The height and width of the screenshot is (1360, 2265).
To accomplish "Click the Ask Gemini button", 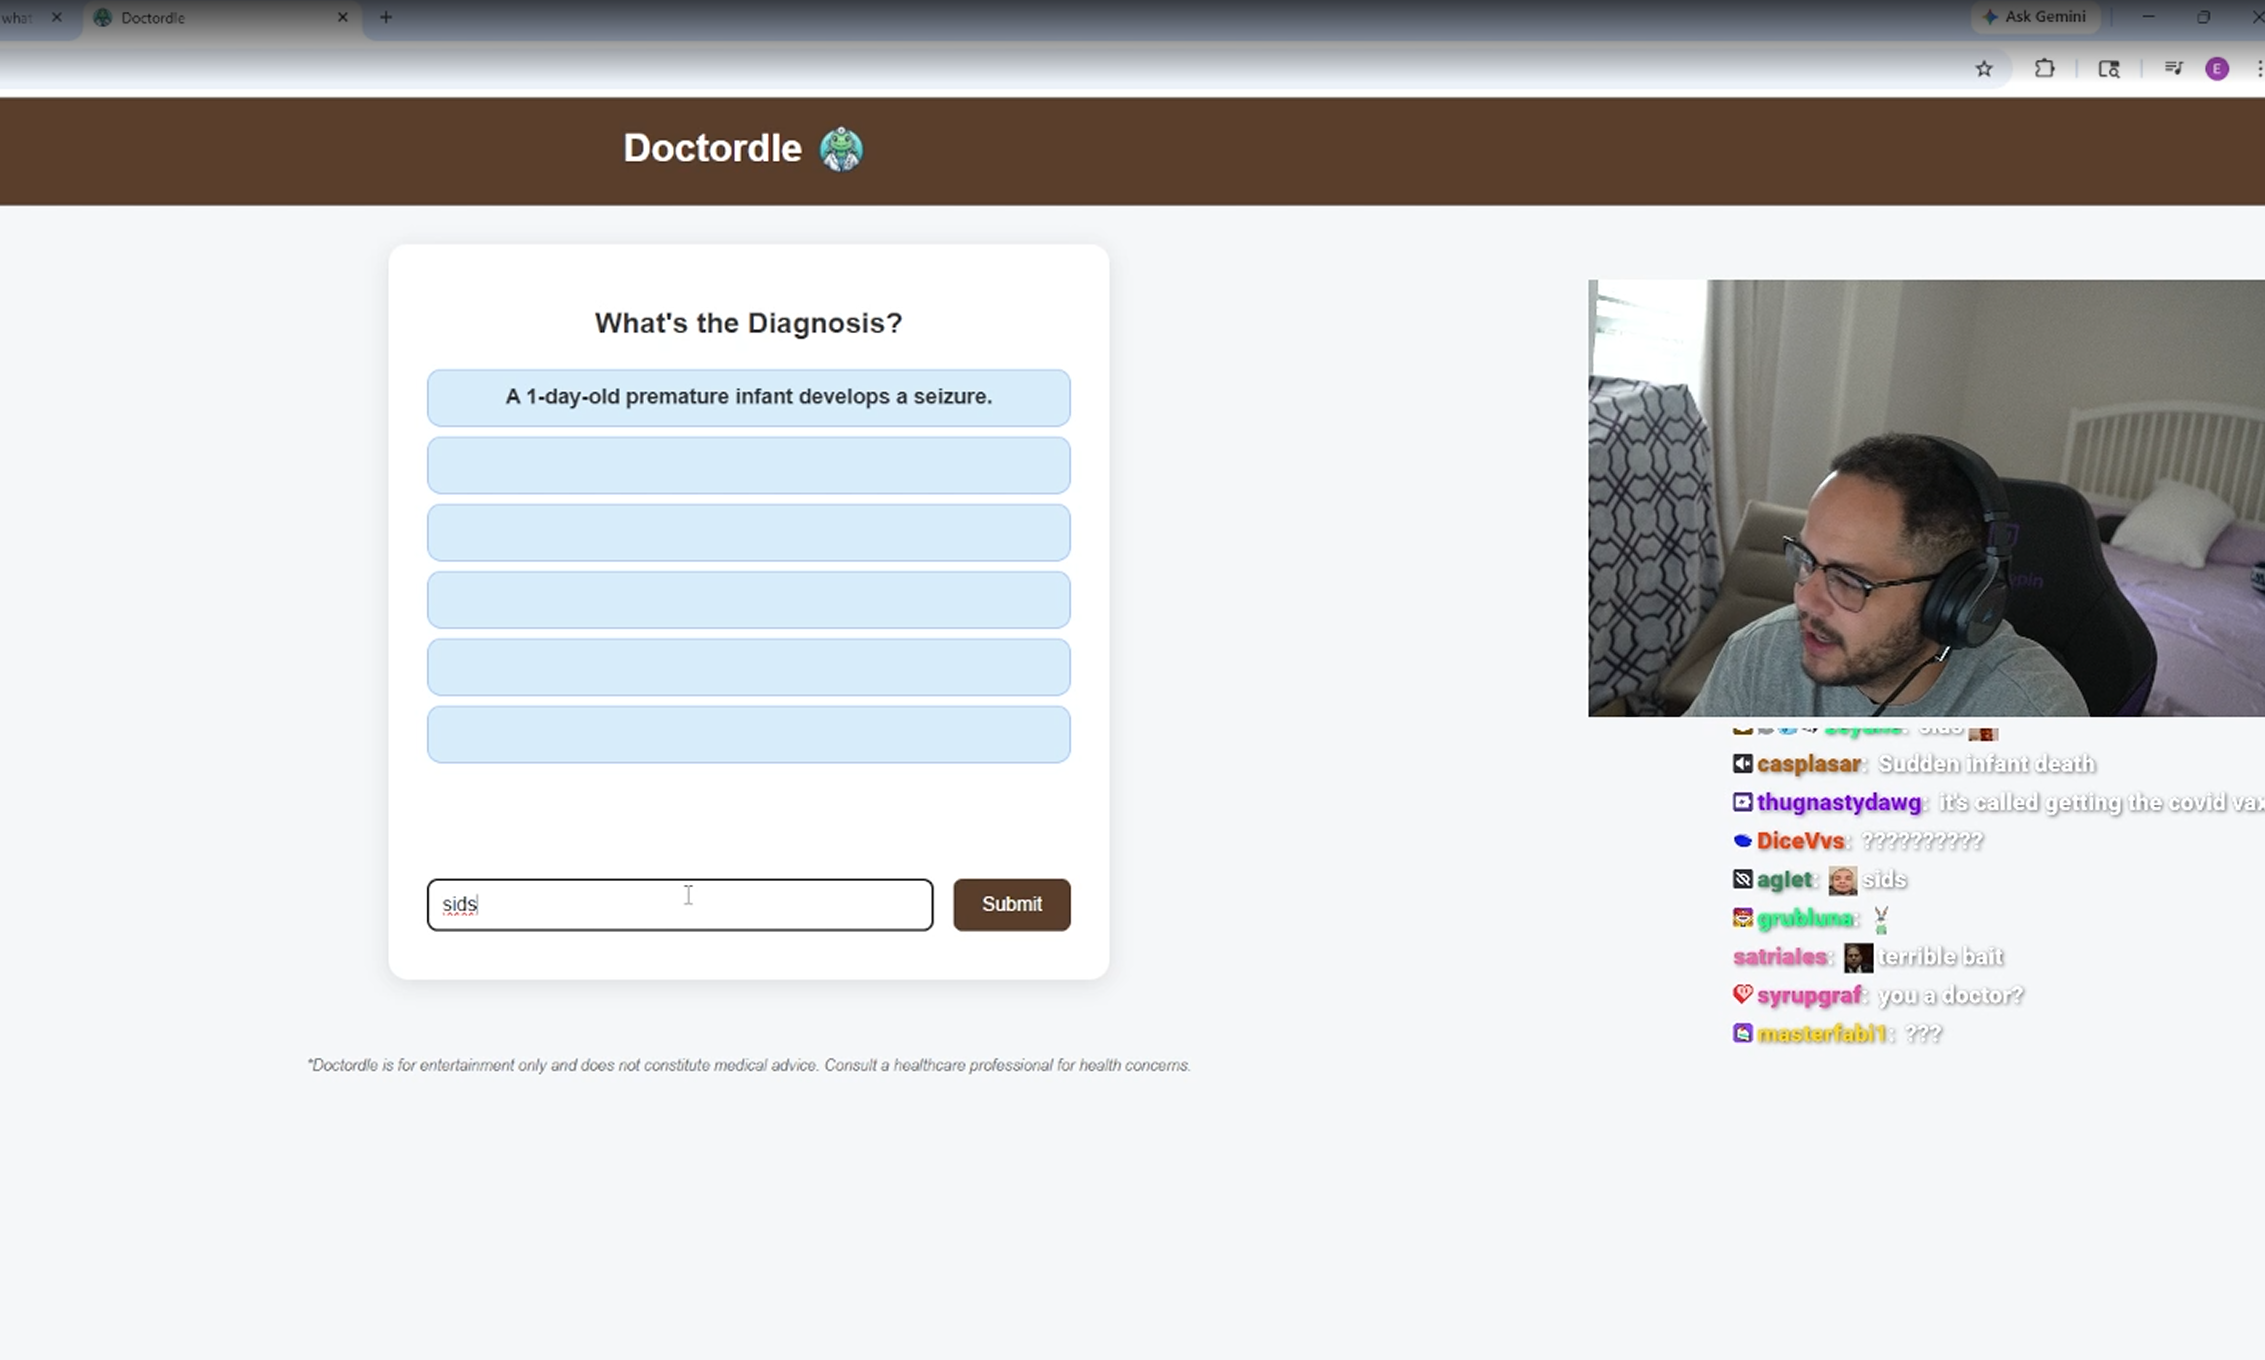I will pyautogui.click(x=2035, y=17).
